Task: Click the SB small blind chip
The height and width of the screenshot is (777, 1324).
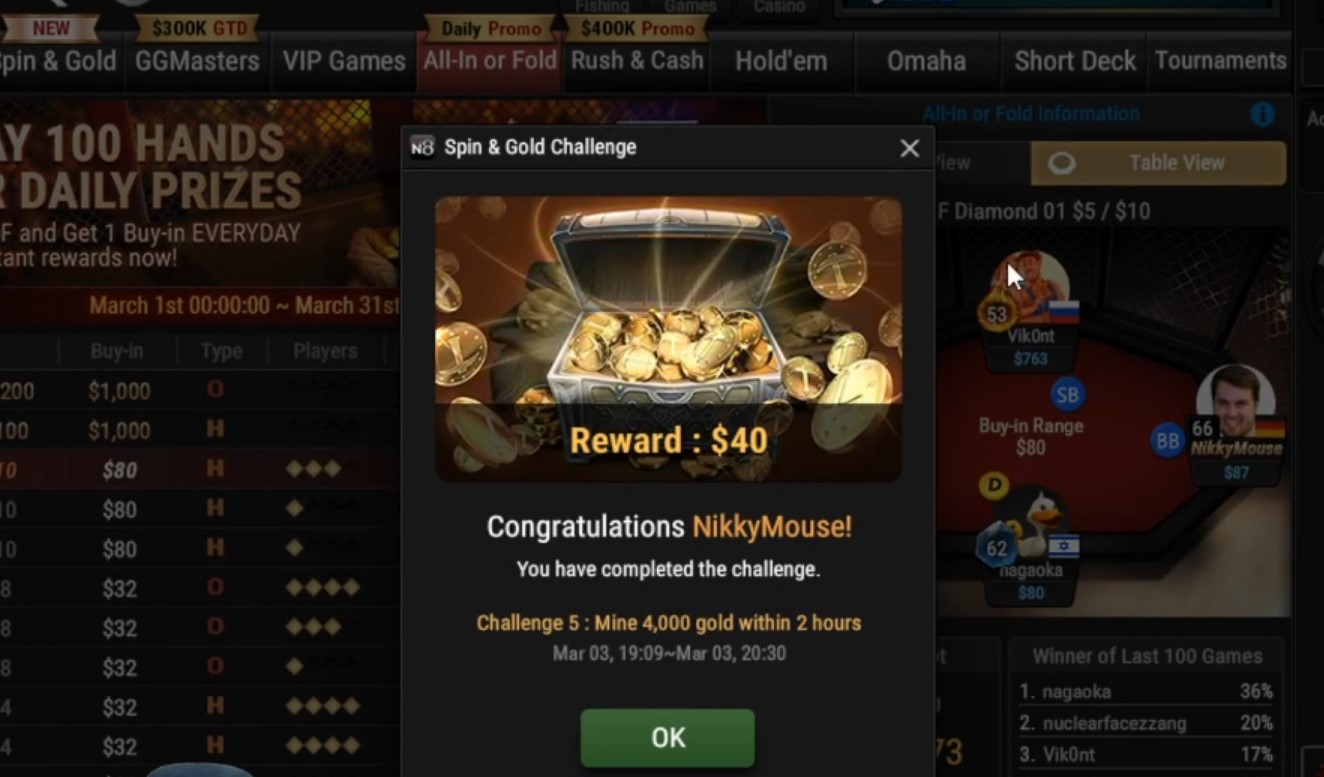Action: (1067, 394)
